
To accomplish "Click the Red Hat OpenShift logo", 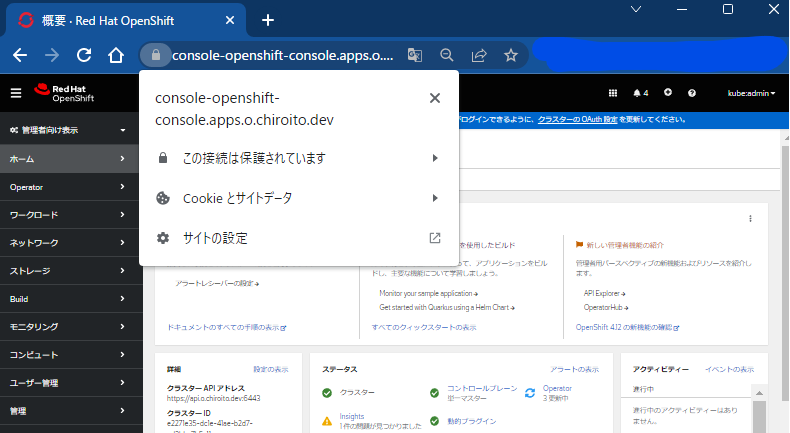I will [x=64, y=93].
